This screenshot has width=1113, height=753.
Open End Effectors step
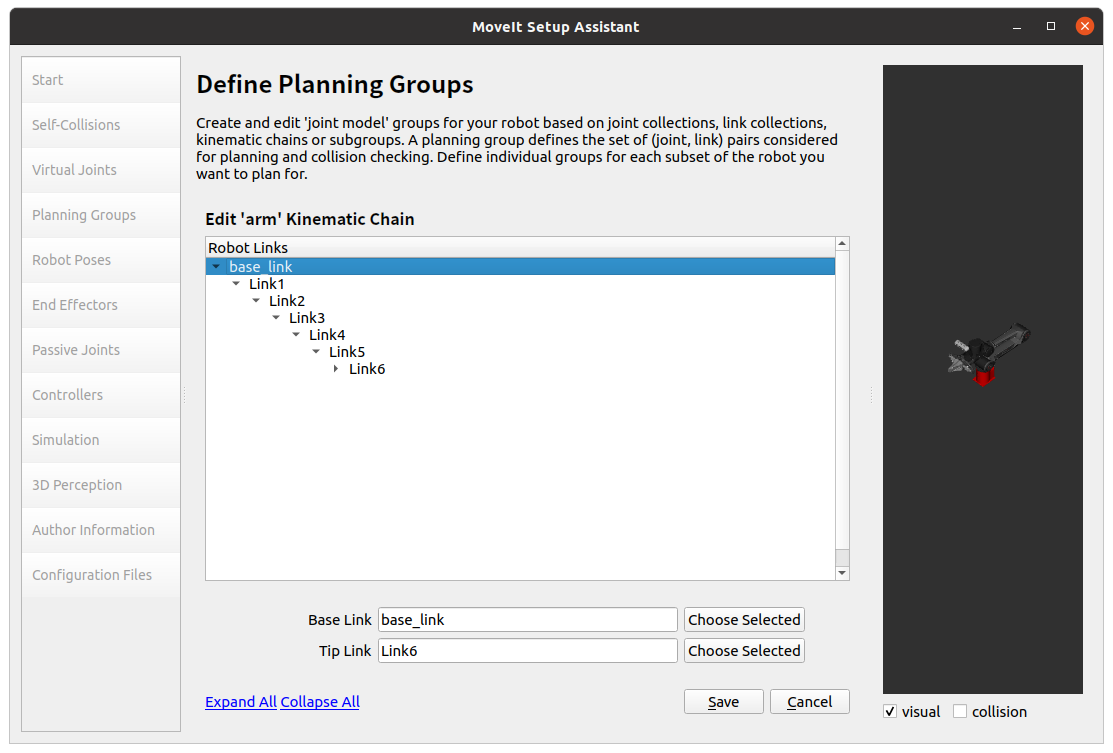101,305
